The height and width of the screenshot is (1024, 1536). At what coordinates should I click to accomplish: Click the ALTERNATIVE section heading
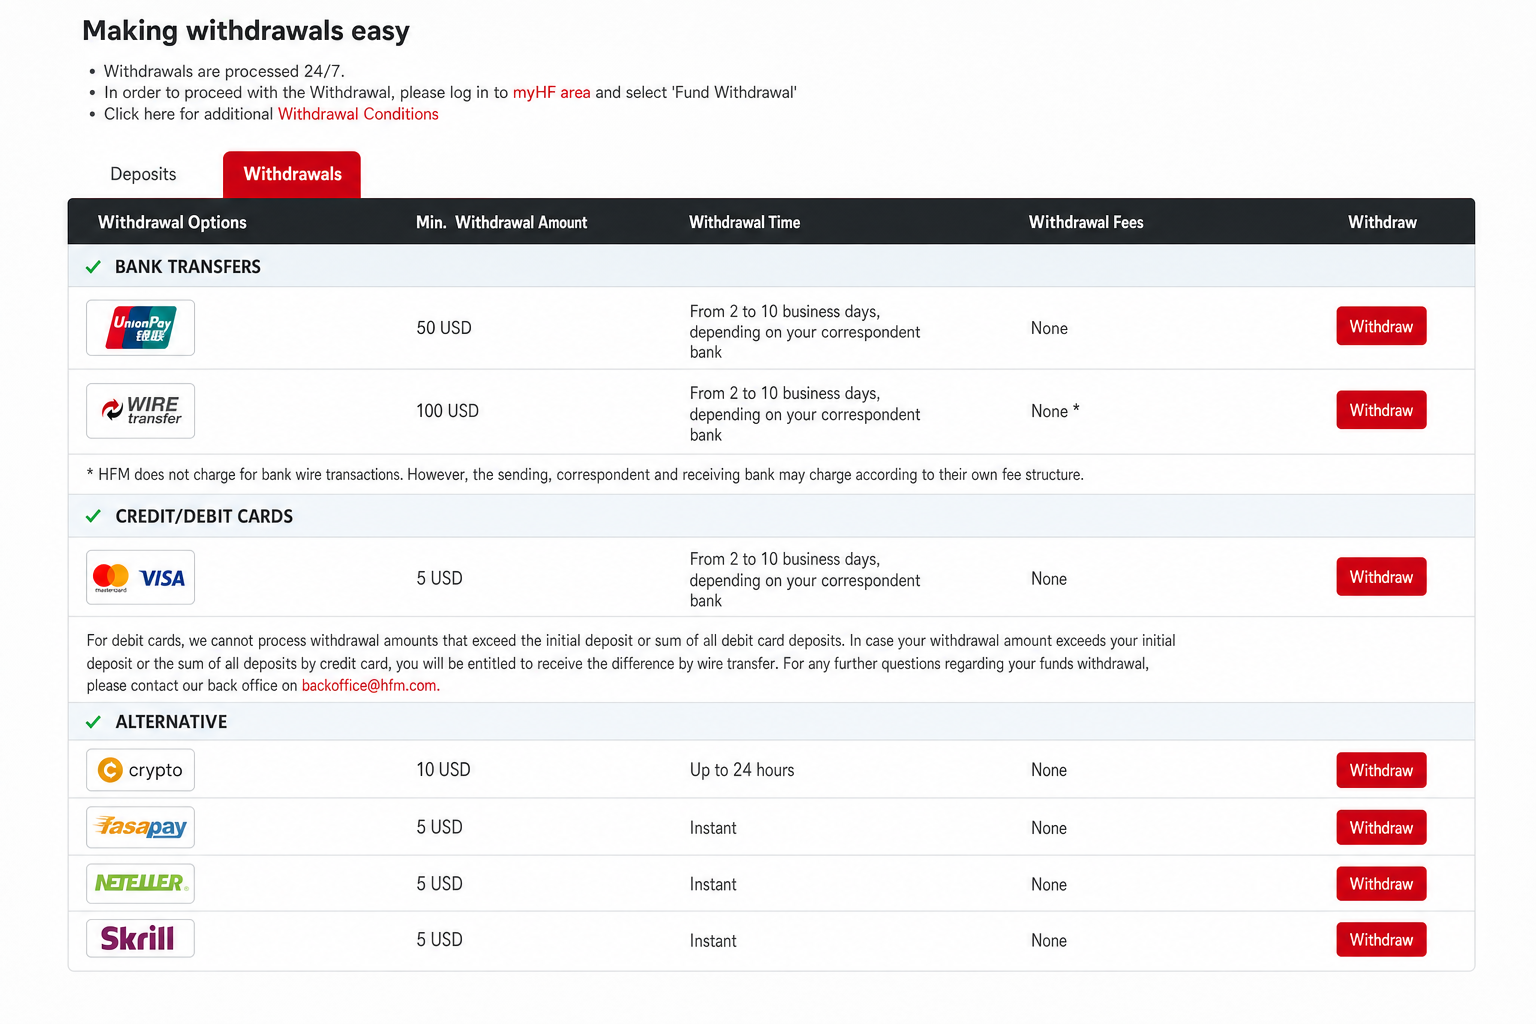pos(171,722)
